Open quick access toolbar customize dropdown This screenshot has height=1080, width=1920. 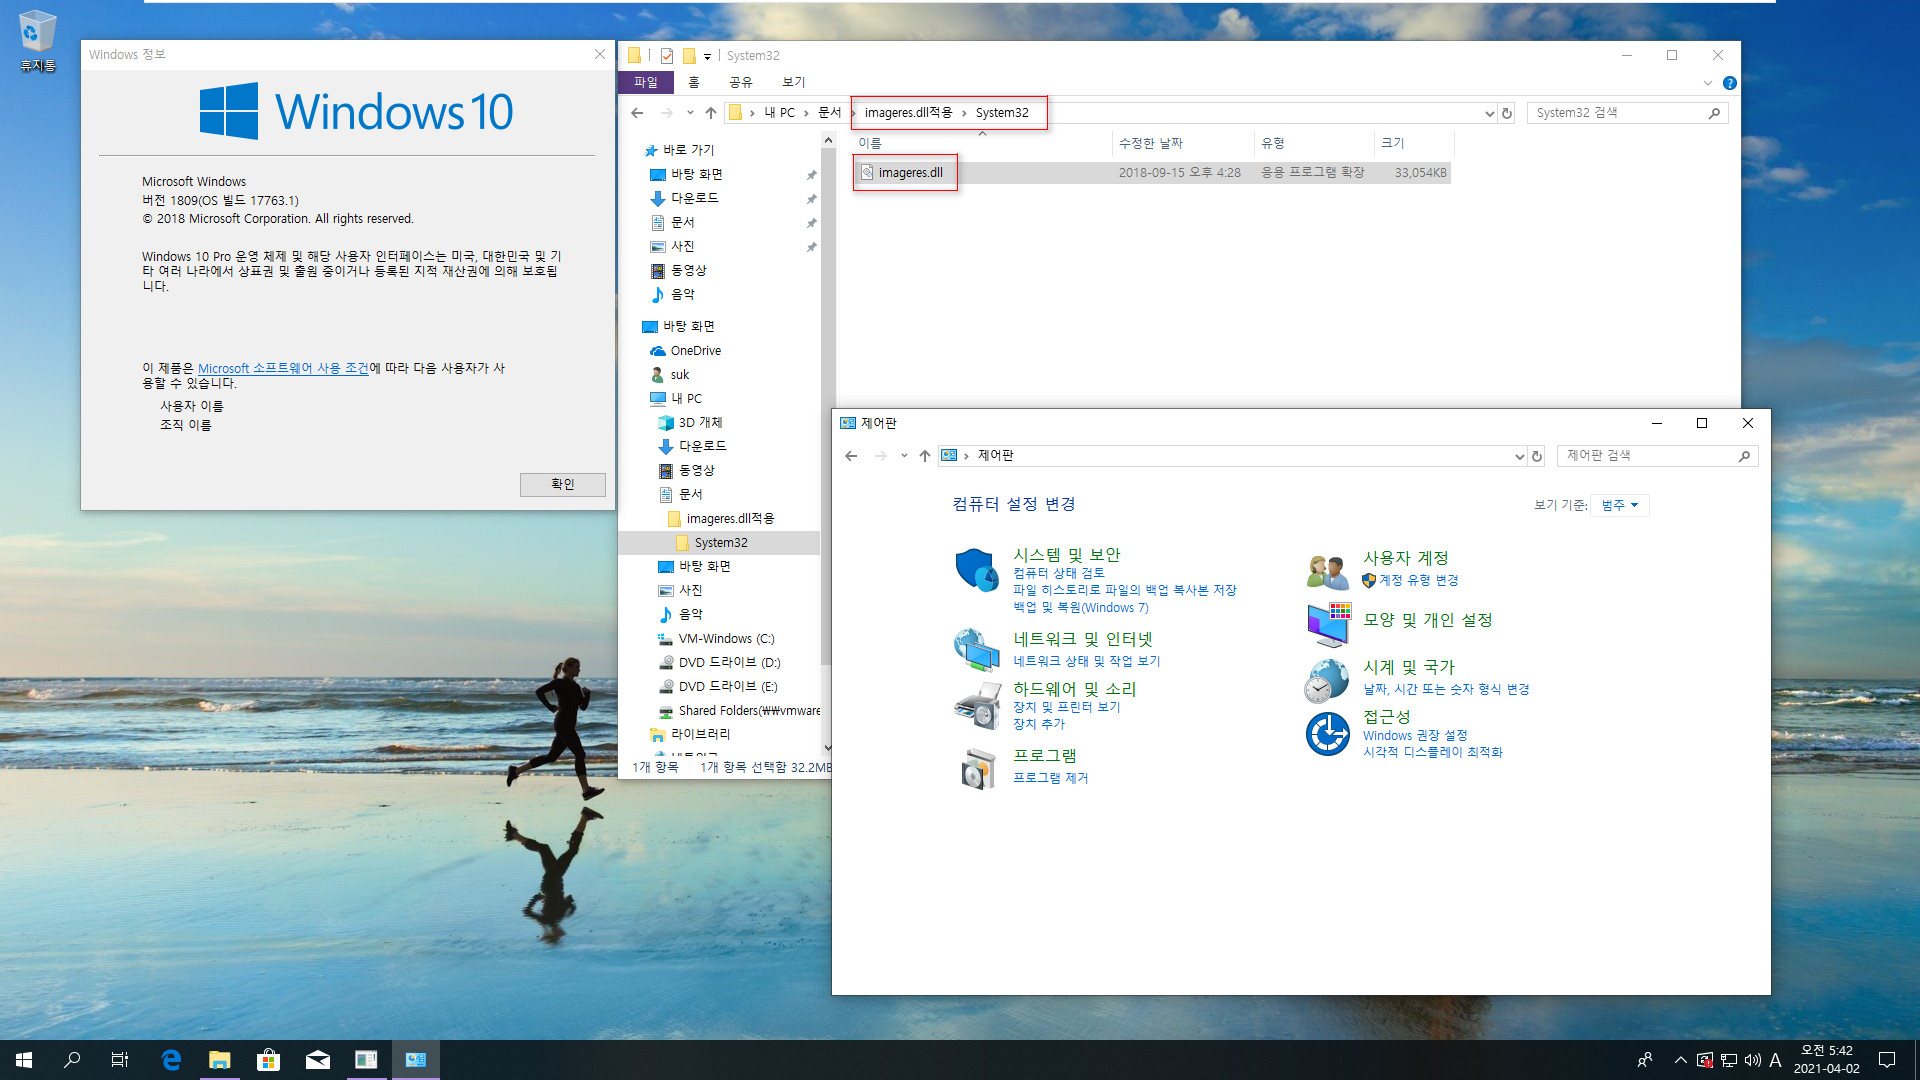(707, 56)
